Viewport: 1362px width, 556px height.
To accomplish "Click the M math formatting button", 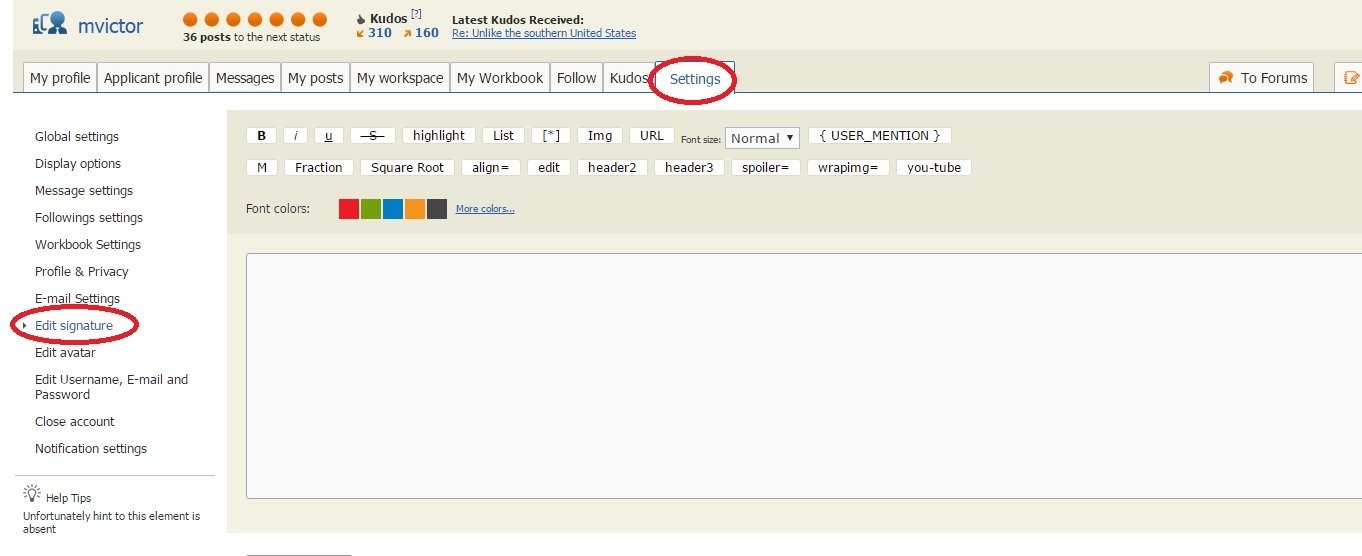I will 261,168.
